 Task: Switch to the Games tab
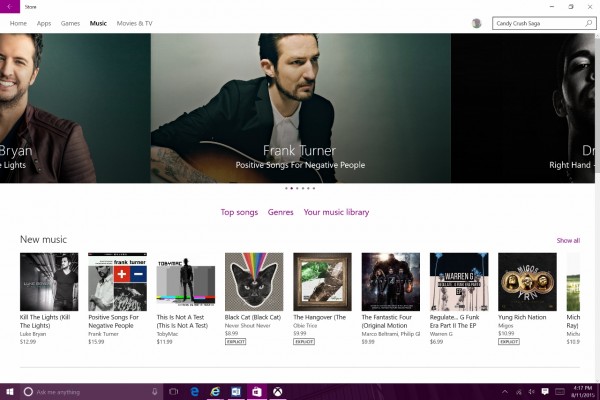point(70,23)
